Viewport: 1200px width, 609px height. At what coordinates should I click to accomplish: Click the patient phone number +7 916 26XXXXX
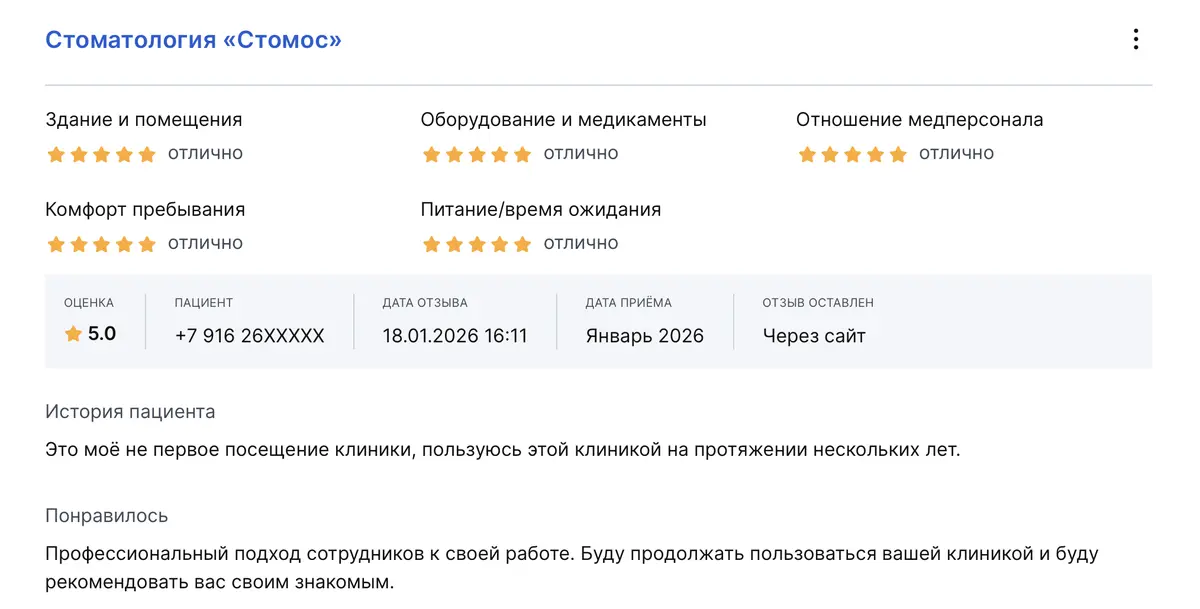(x=249, y=336)
